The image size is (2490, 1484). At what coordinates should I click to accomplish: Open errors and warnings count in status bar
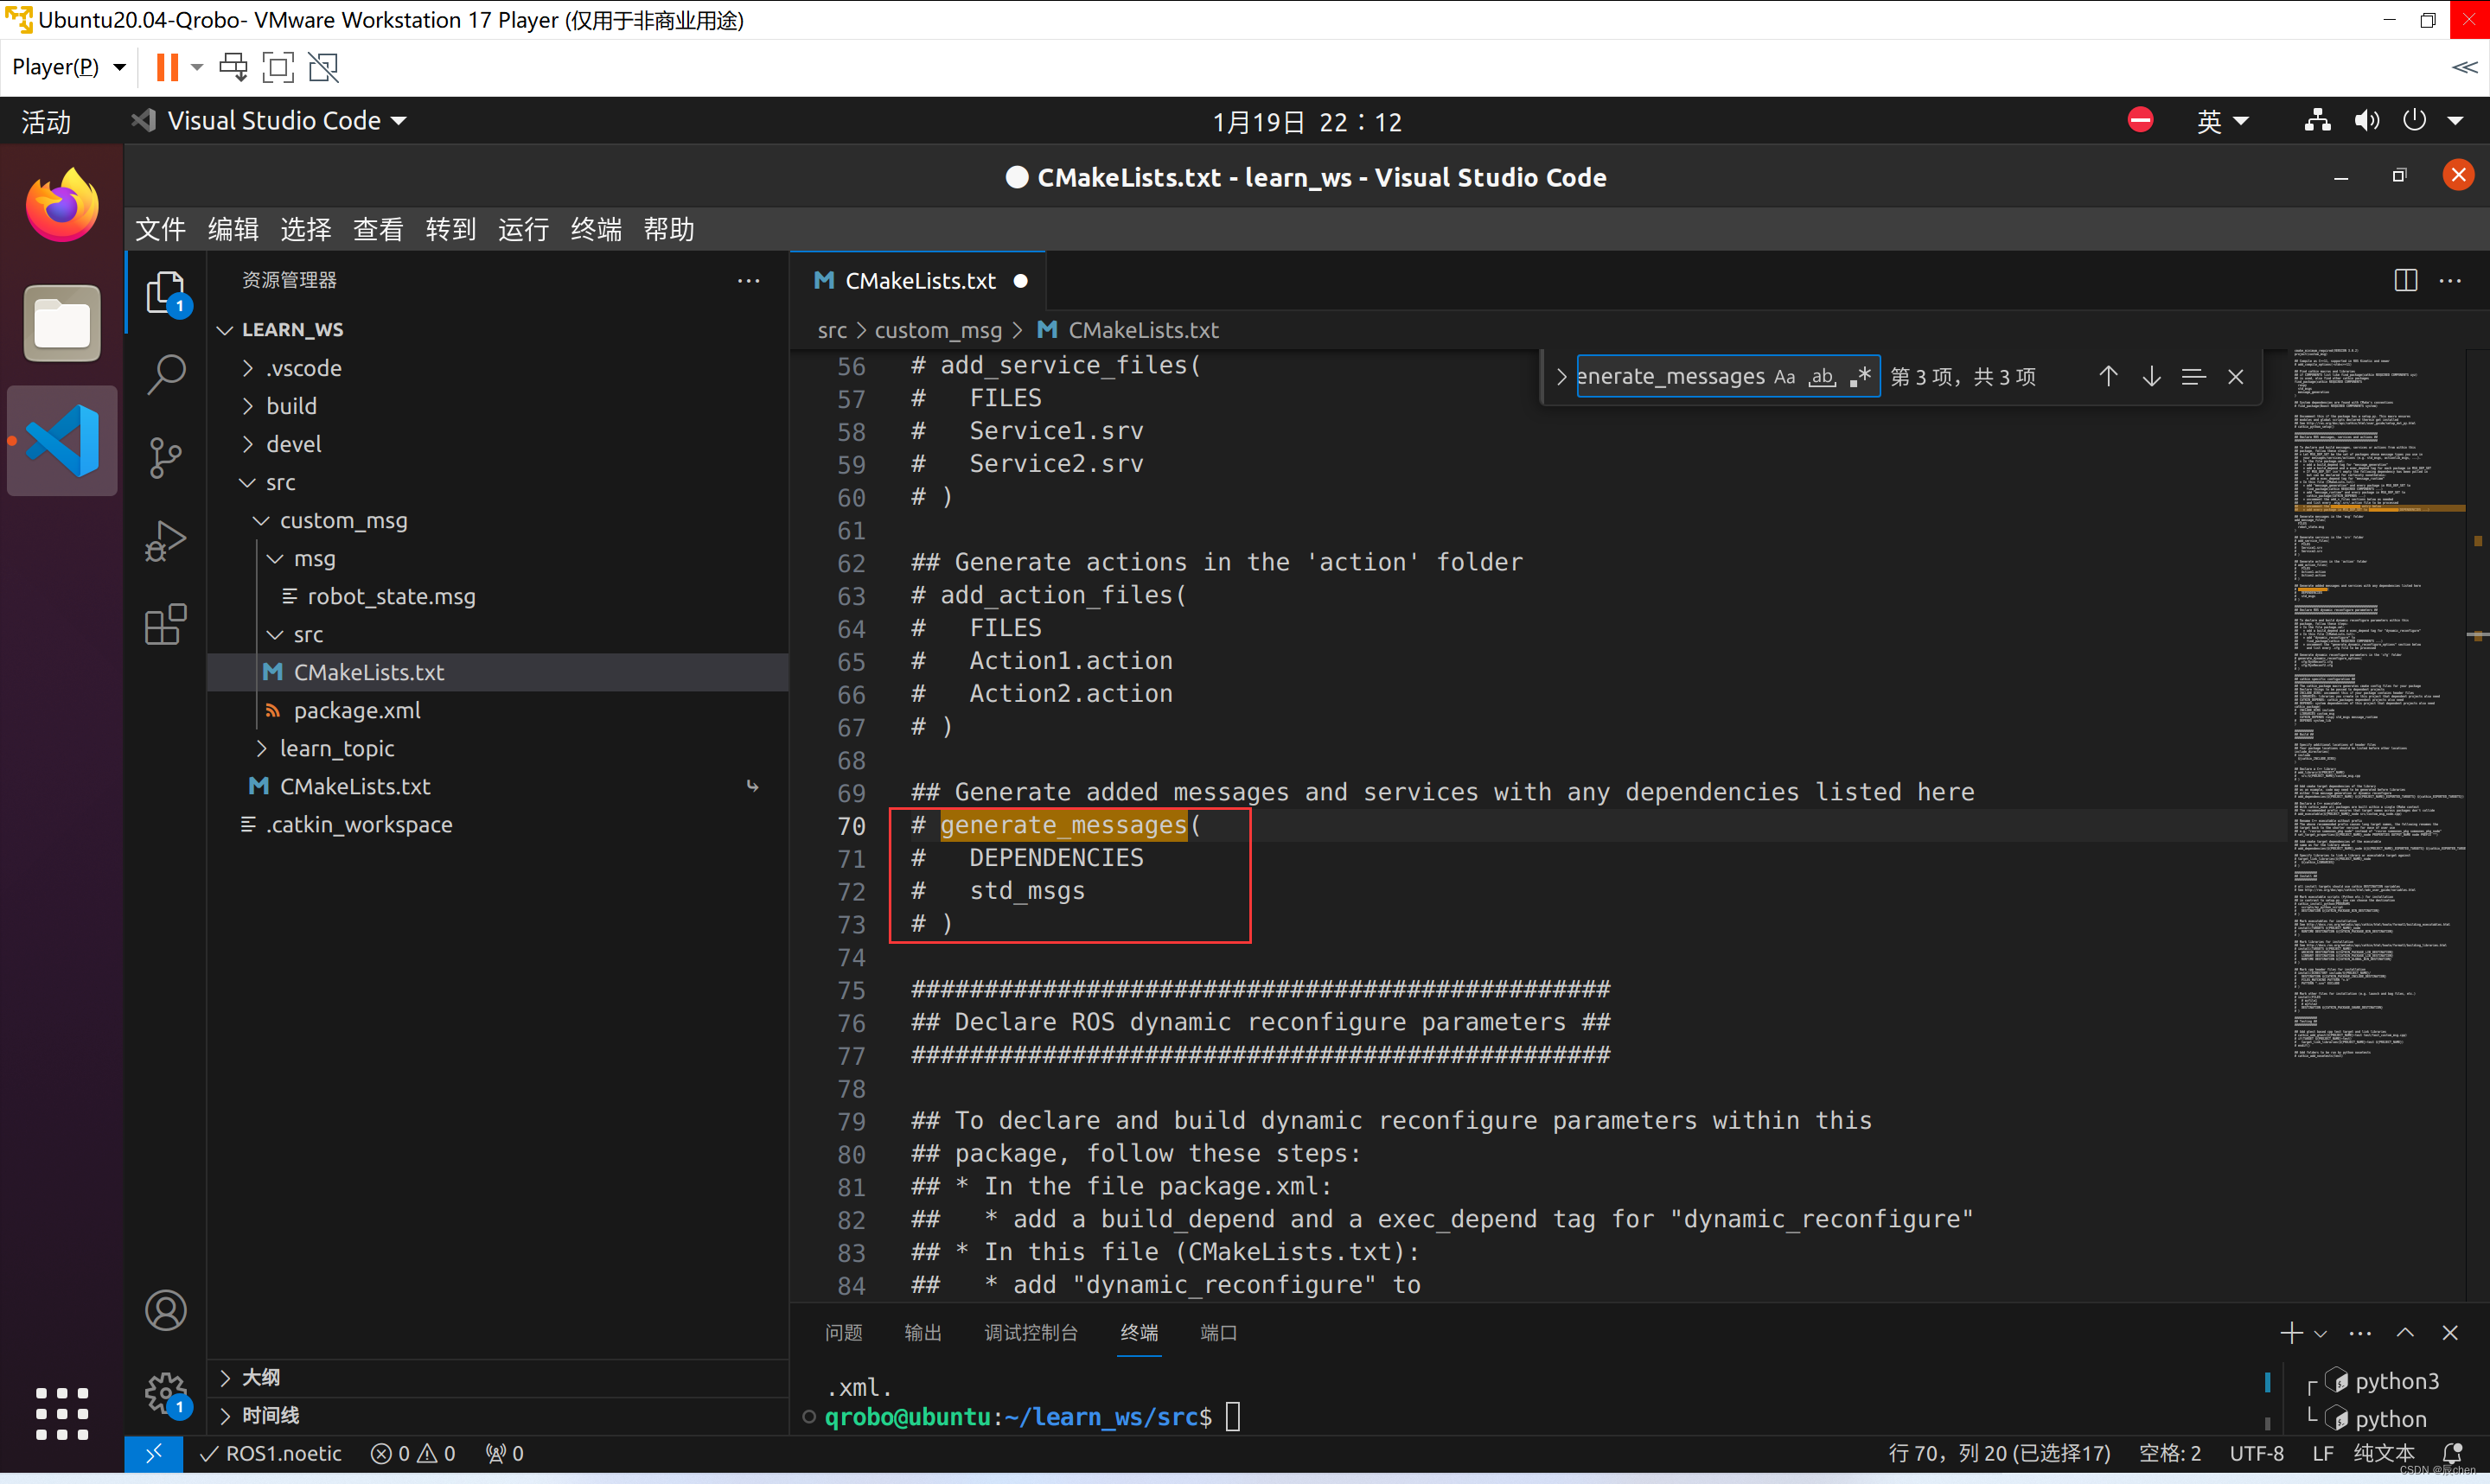coord(413,1453)
